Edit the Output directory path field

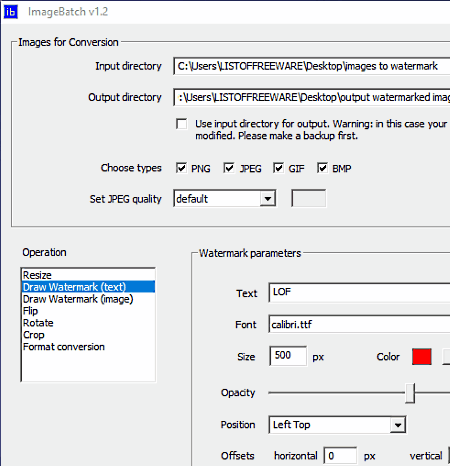tap(312, 97)
